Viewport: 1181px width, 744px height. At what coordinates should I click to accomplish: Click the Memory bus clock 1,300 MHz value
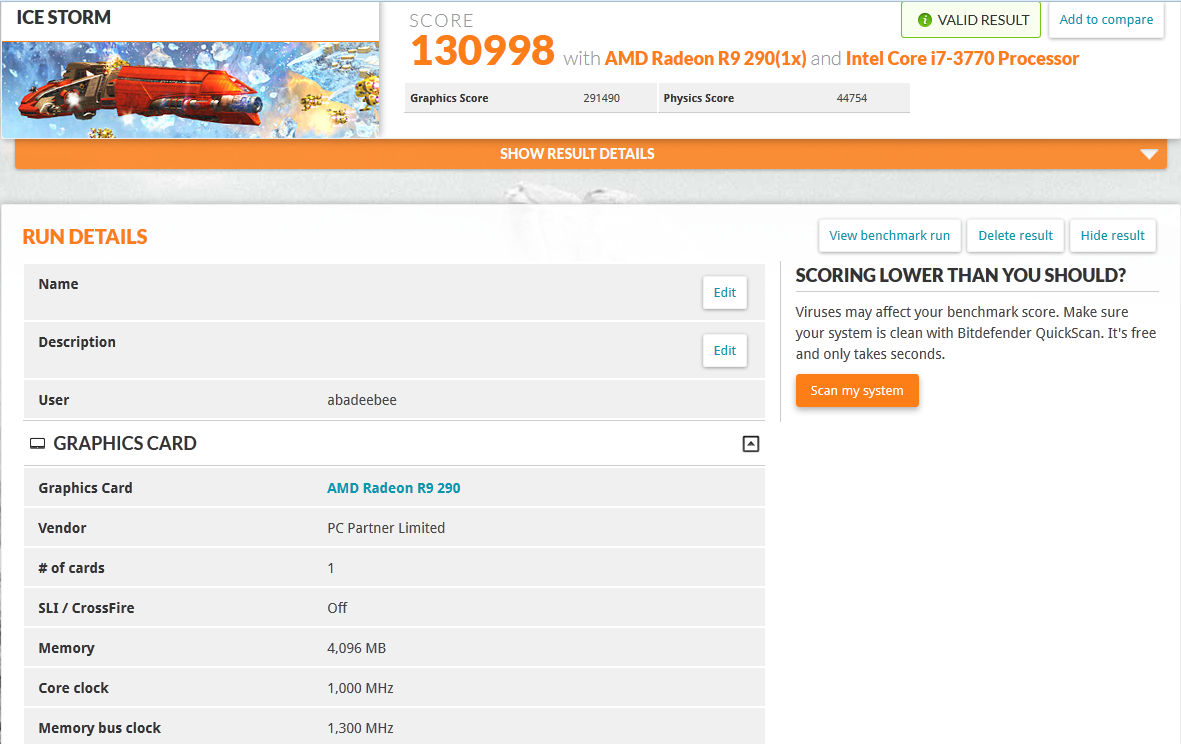coord(360,727)
